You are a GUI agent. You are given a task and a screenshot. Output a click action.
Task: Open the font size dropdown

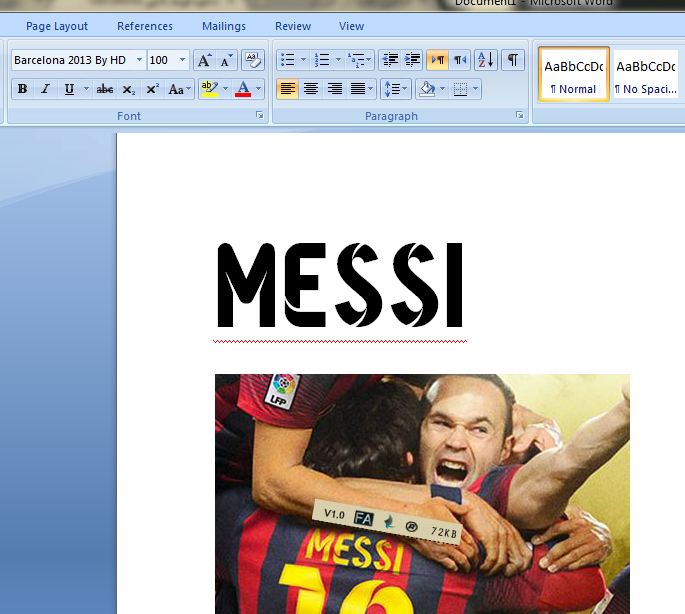[182, 60]
